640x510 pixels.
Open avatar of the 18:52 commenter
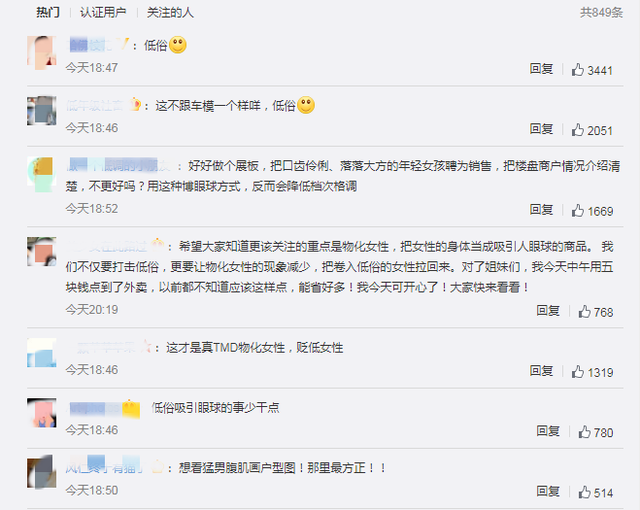(42, 174)
